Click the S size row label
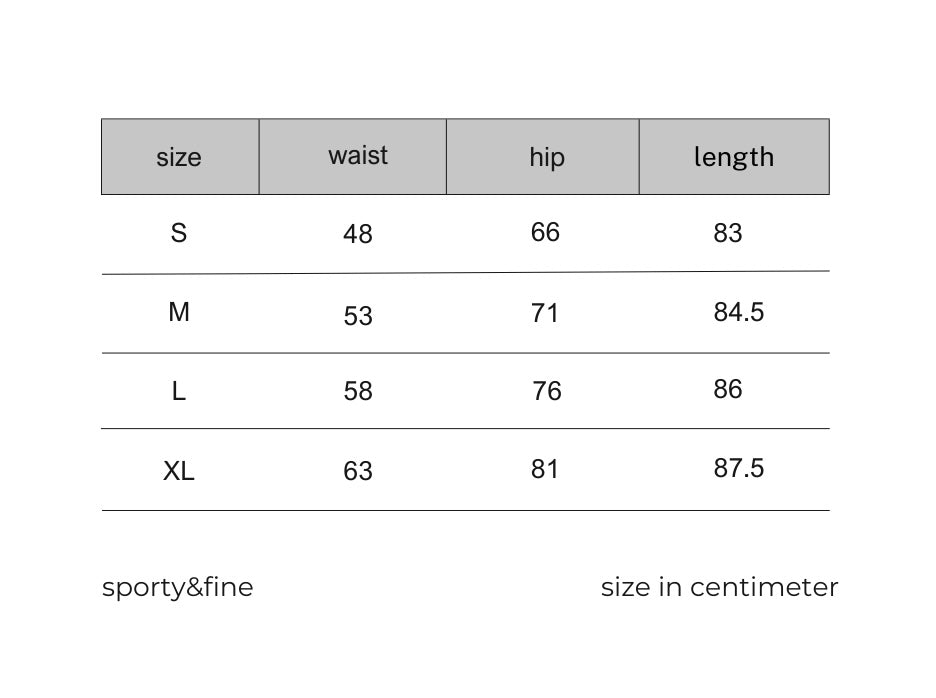Image resolution: width=936 pixels, height=698 pixels. 179,233
